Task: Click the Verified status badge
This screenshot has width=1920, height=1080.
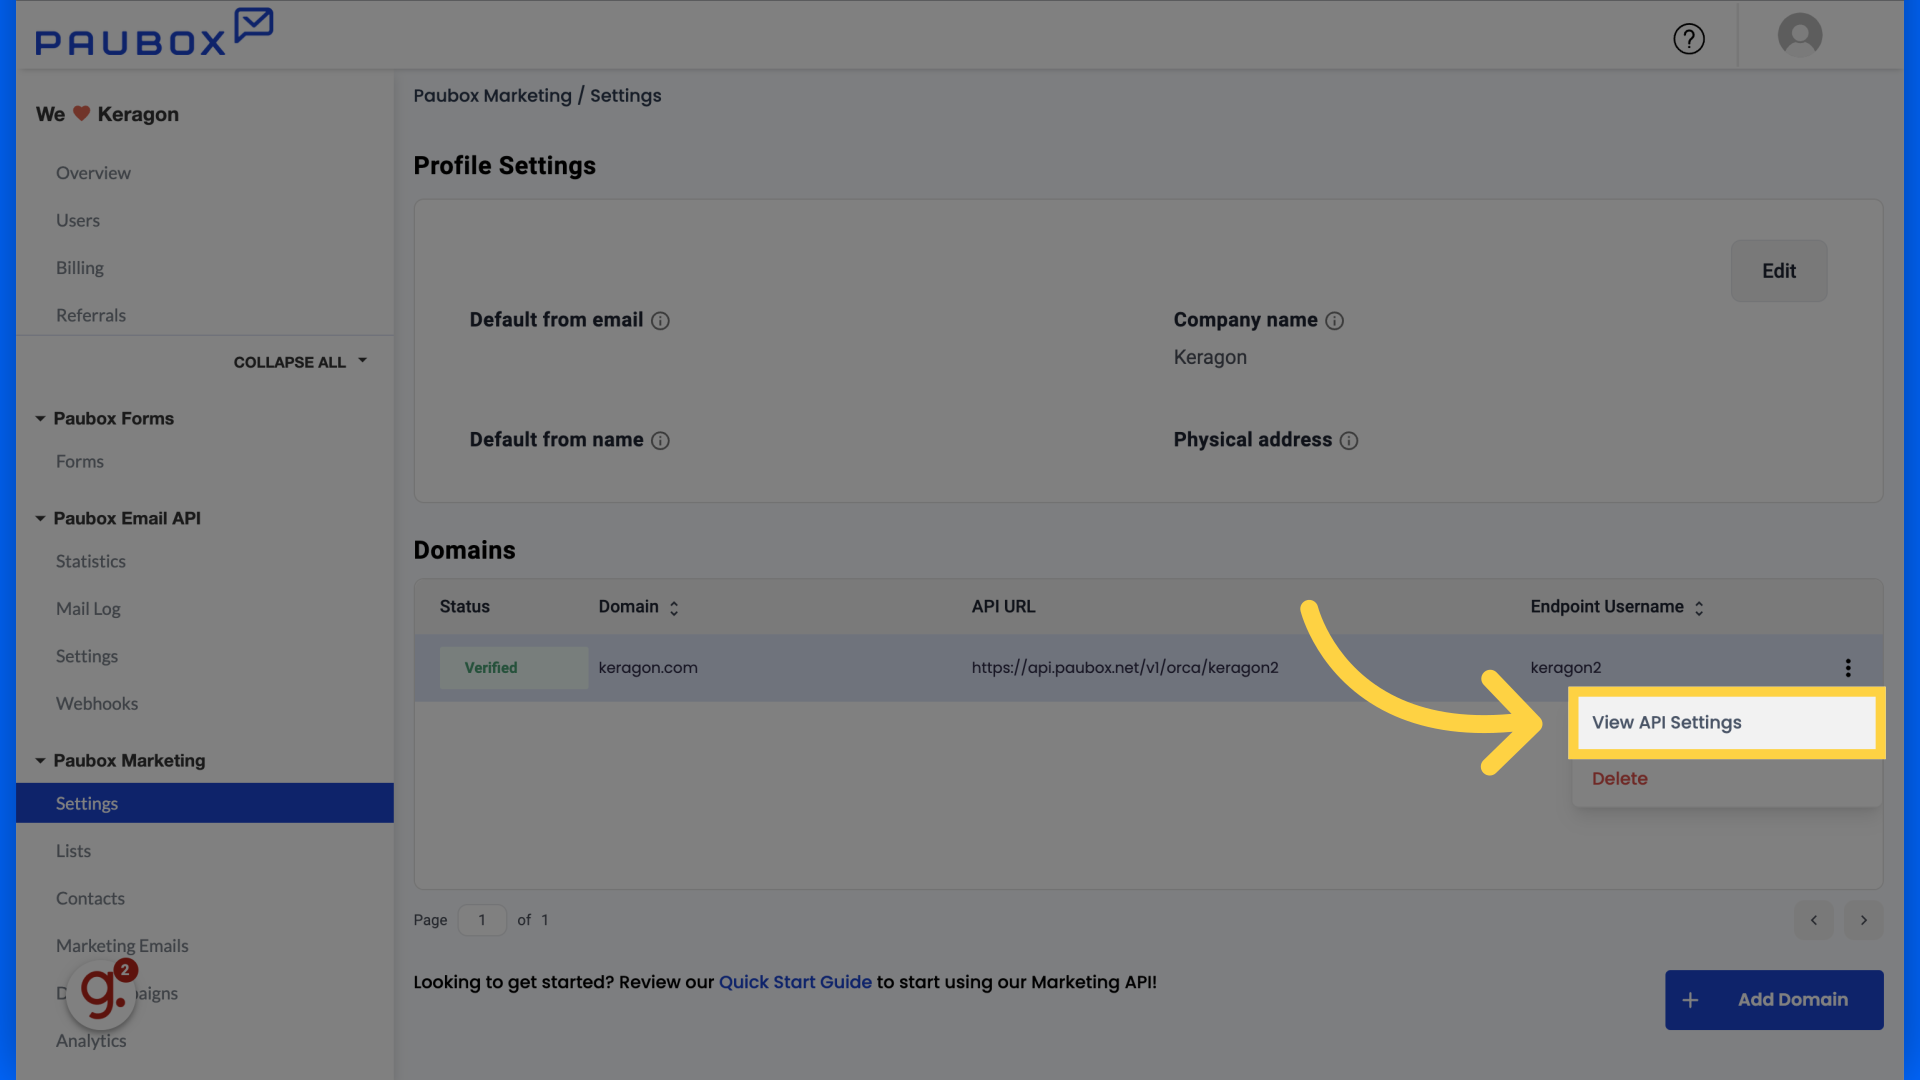Action: click(x=513, y=668)
